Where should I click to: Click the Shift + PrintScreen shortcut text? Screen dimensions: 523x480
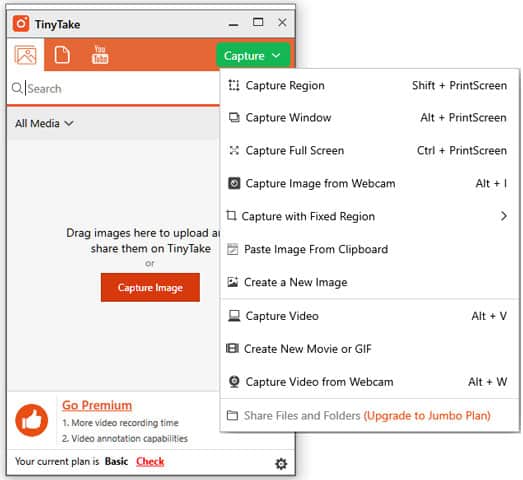click(459, 85)
